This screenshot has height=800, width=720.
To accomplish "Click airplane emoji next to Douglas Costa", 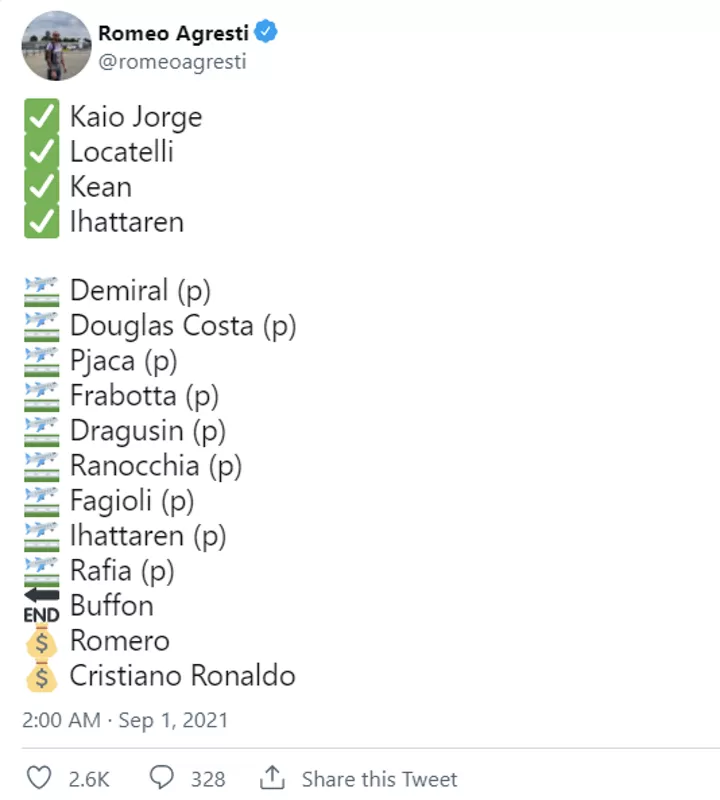I will [42, 326].
